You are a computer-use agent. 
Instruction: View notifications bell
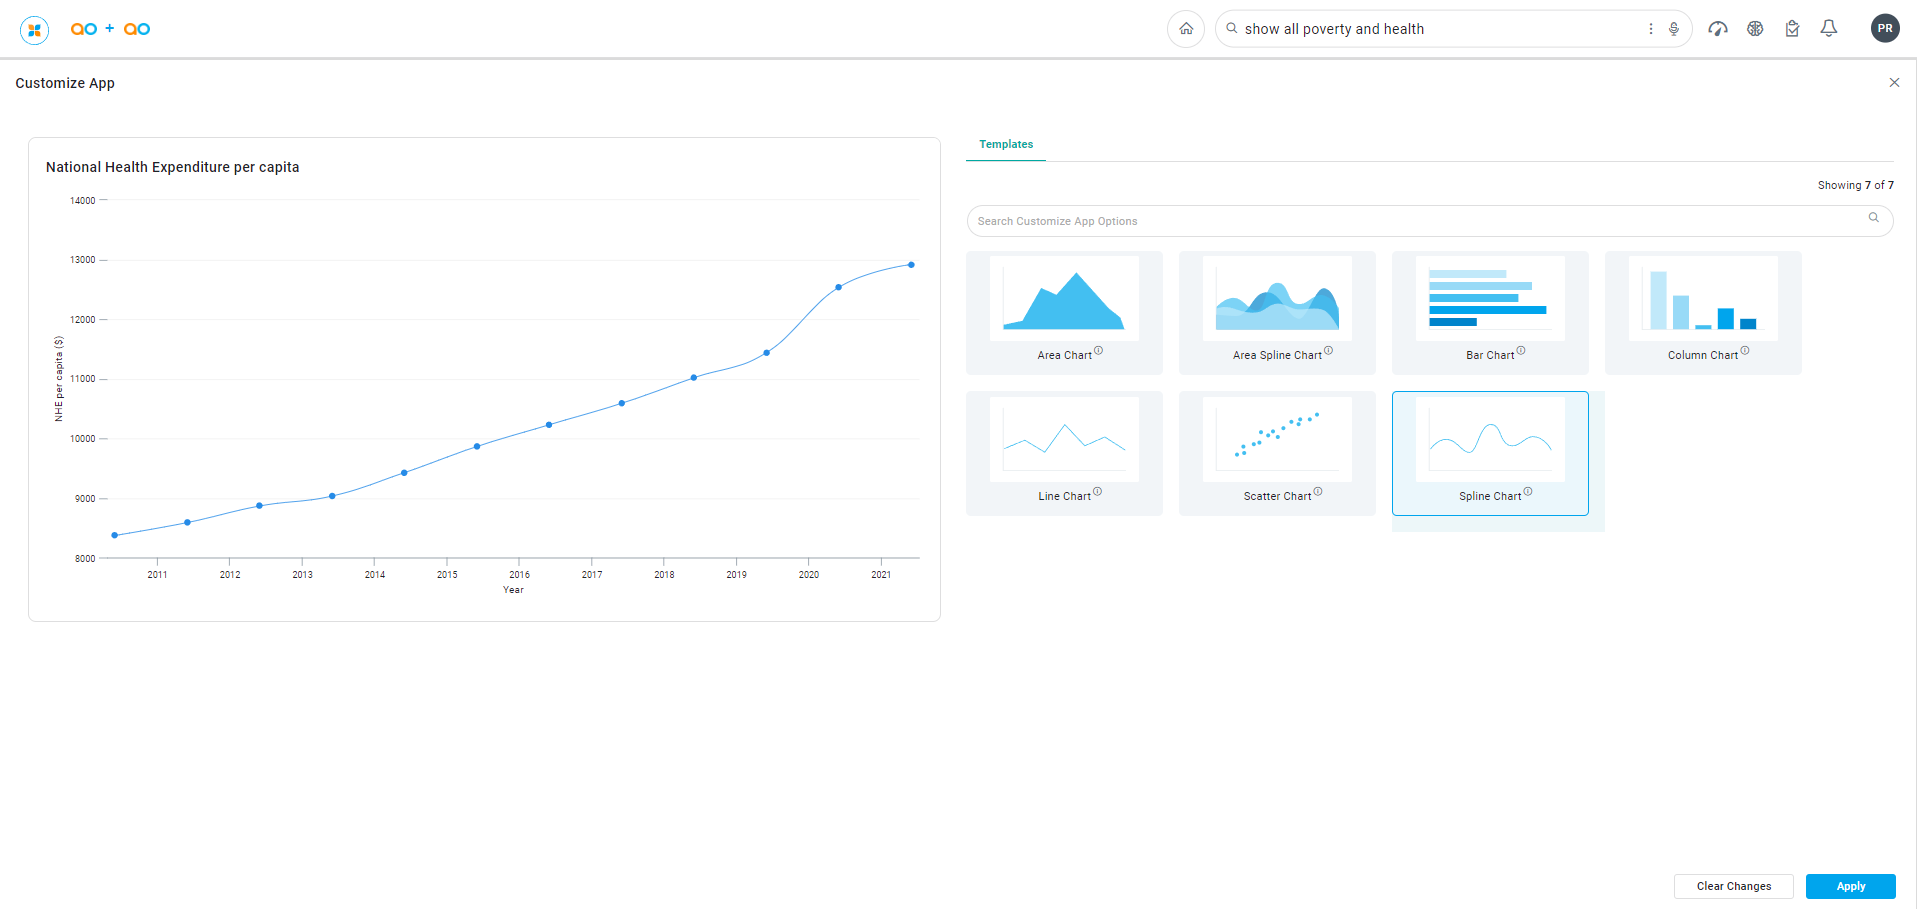click(1828, 29)
